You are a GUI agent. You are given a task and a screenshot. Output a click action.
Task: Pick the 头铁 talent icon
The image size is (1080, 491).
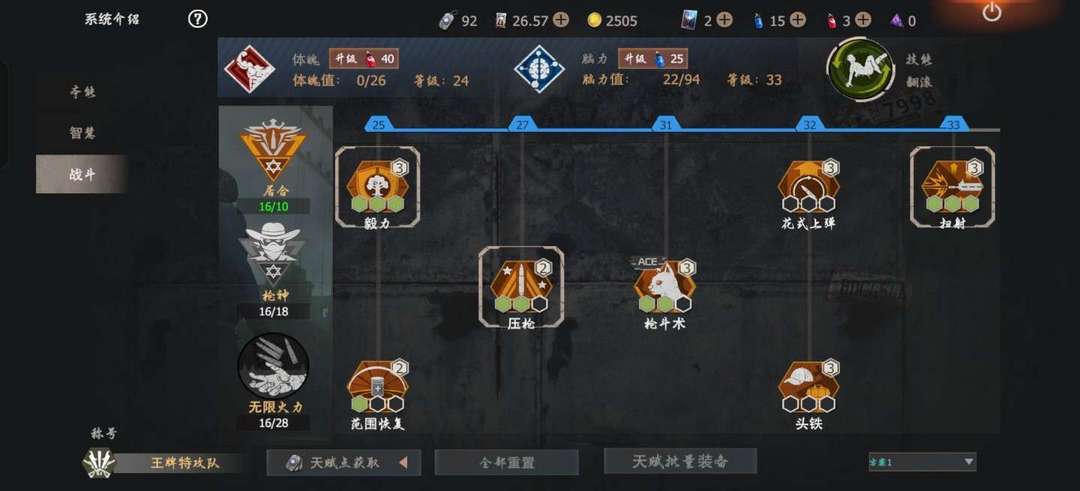pyautogui.click(x=809, y=386)
